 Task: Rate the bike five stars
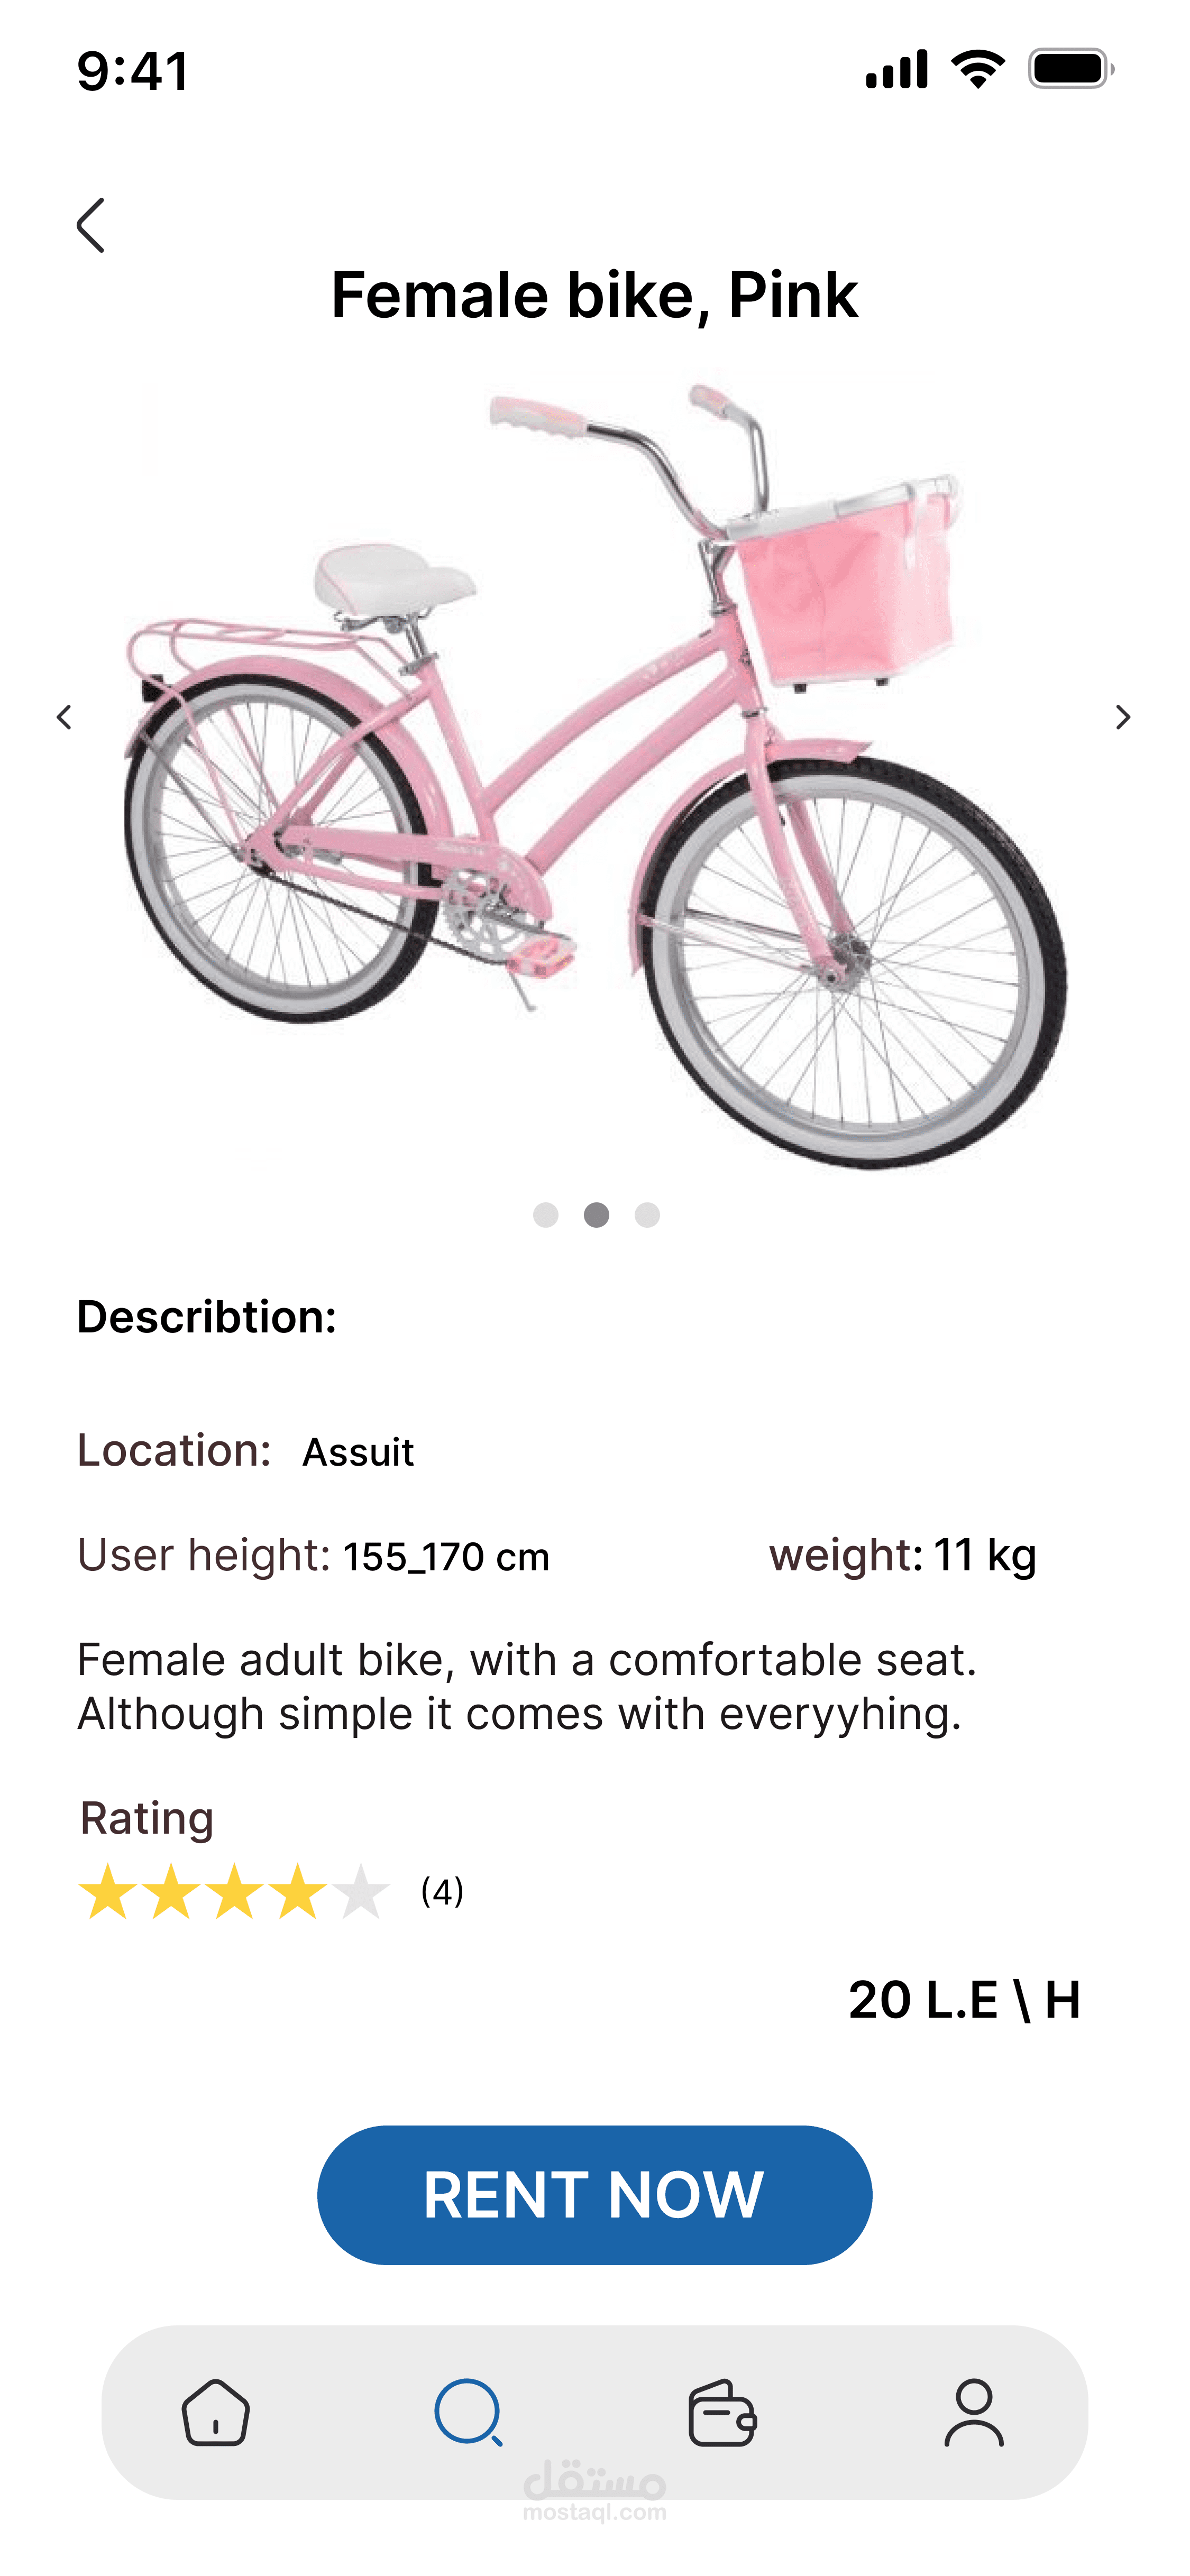point(360,1891)
